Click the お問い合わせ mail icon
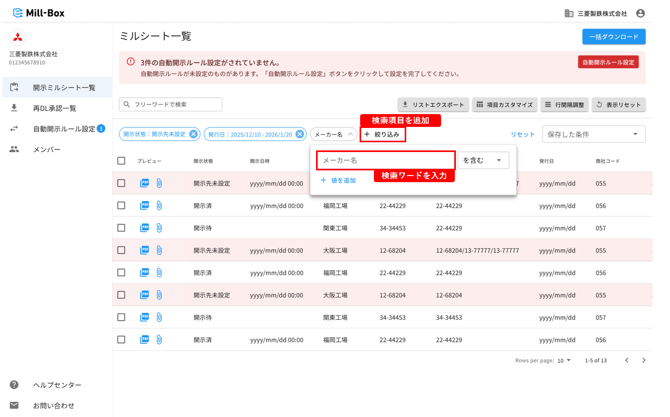670x417 pixels. (x=14, y=405)
